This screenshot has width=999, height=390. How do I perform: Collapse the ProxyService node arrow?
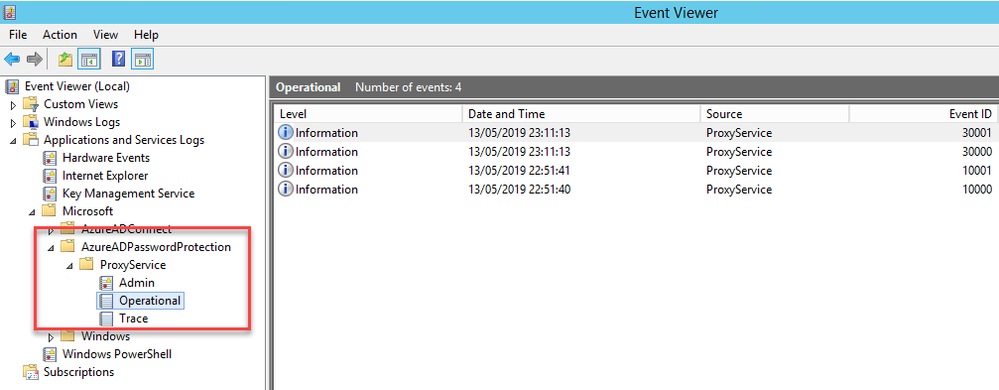pyautogui.click(x=70, y=266)
